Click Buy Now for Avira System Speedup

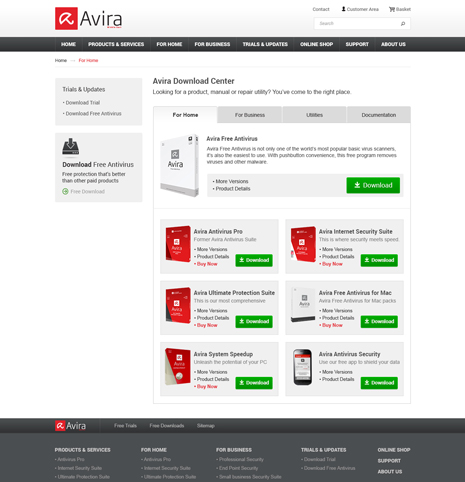point(207,387)
